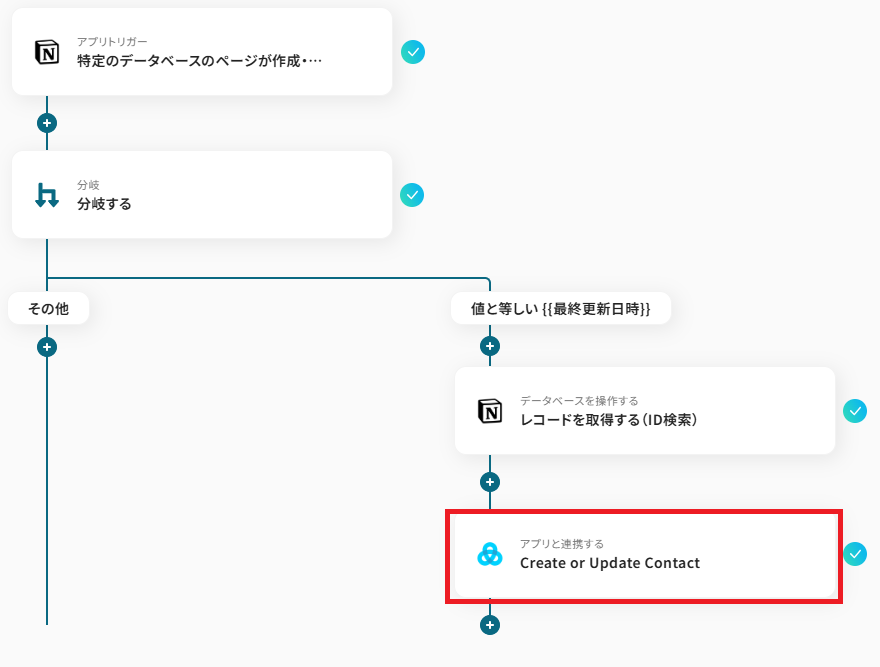Add a step under the その他 branch

click(x=47, y=347)
